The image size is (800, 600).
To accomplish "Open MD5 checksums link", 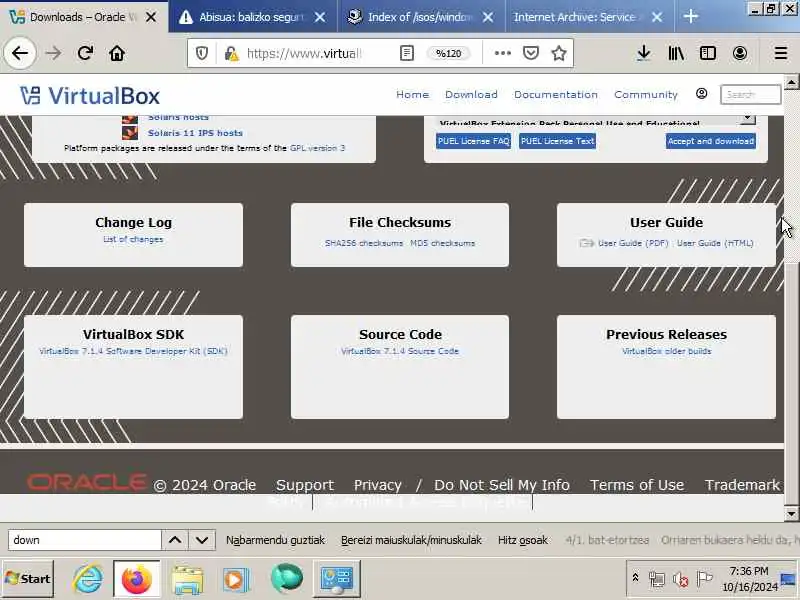I will coord(442,243).
